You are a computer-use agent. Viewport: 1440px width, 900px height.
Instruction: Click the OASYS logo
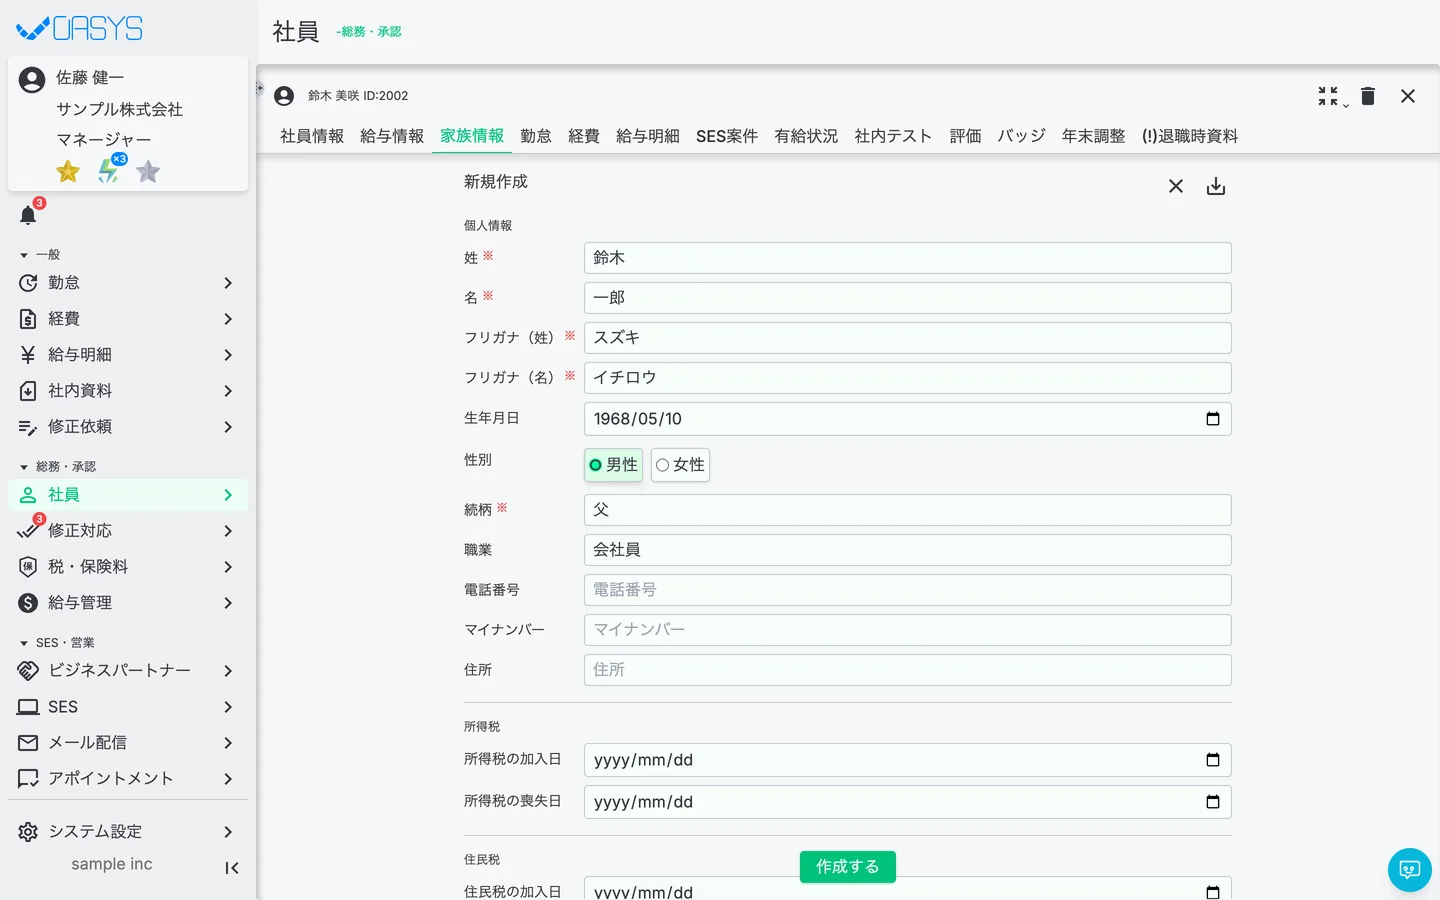point(80,28)
